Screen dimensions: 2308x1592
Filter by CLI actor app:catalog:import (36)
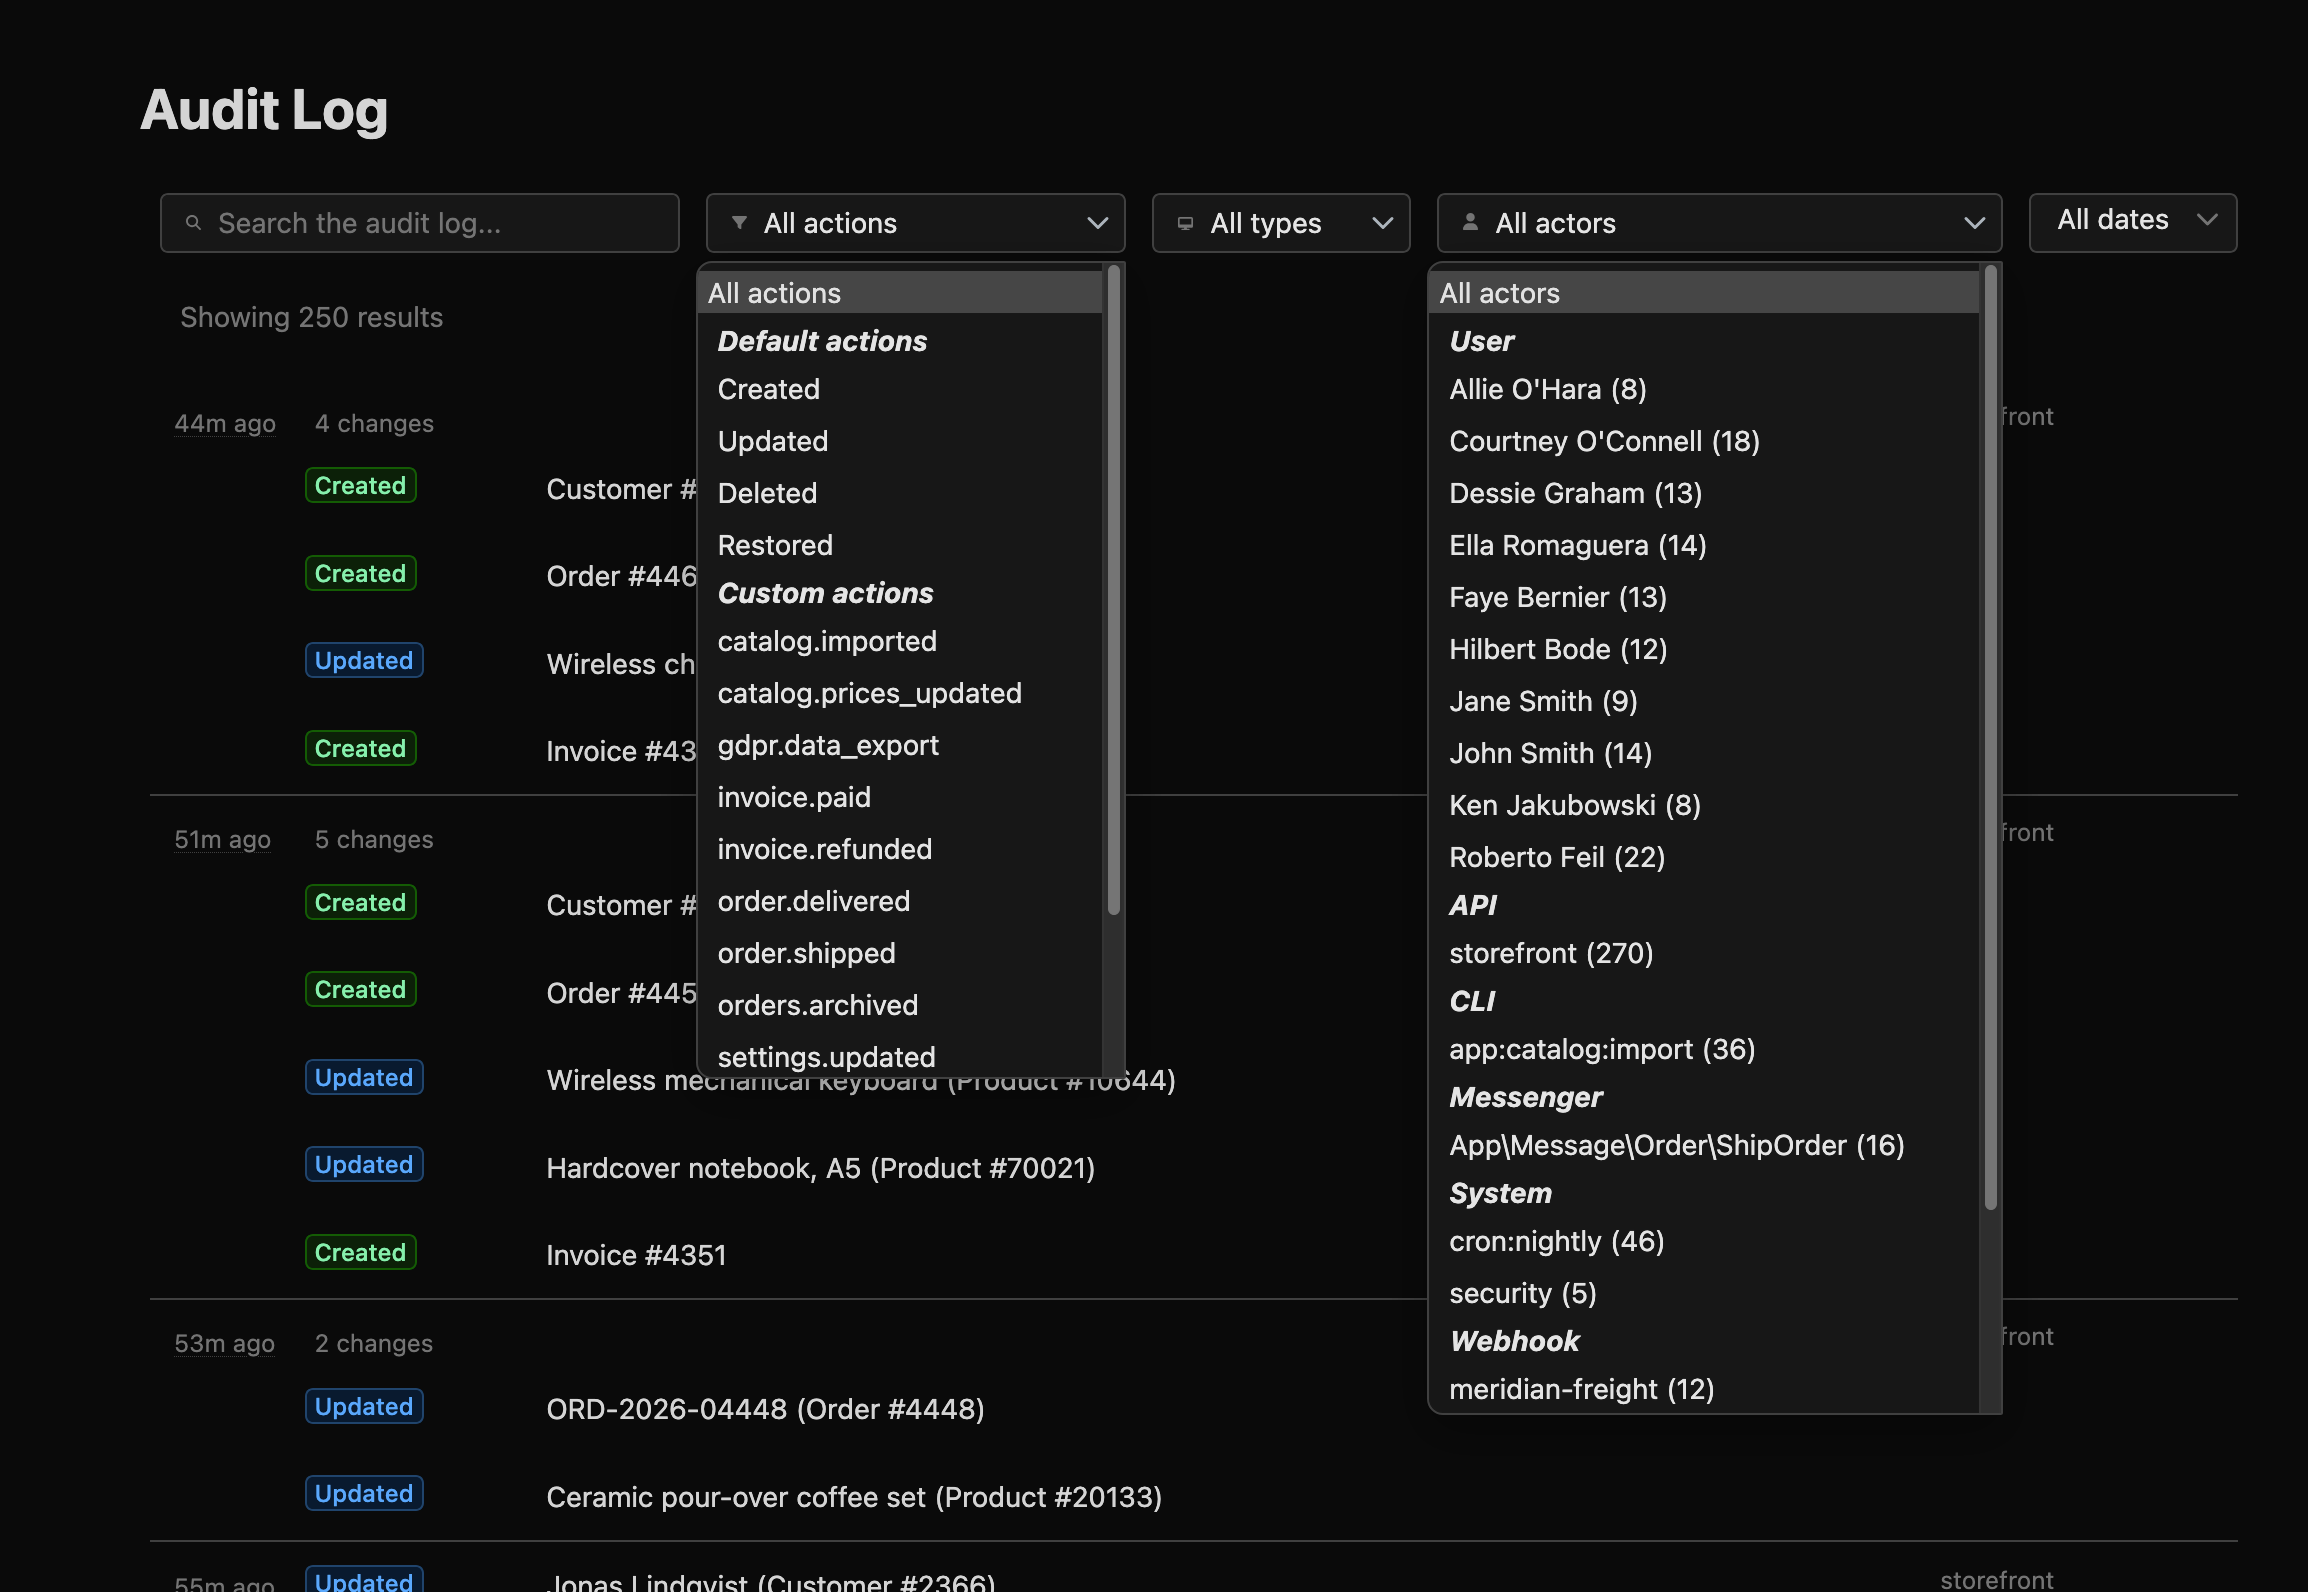(x=1704, y=1049)
